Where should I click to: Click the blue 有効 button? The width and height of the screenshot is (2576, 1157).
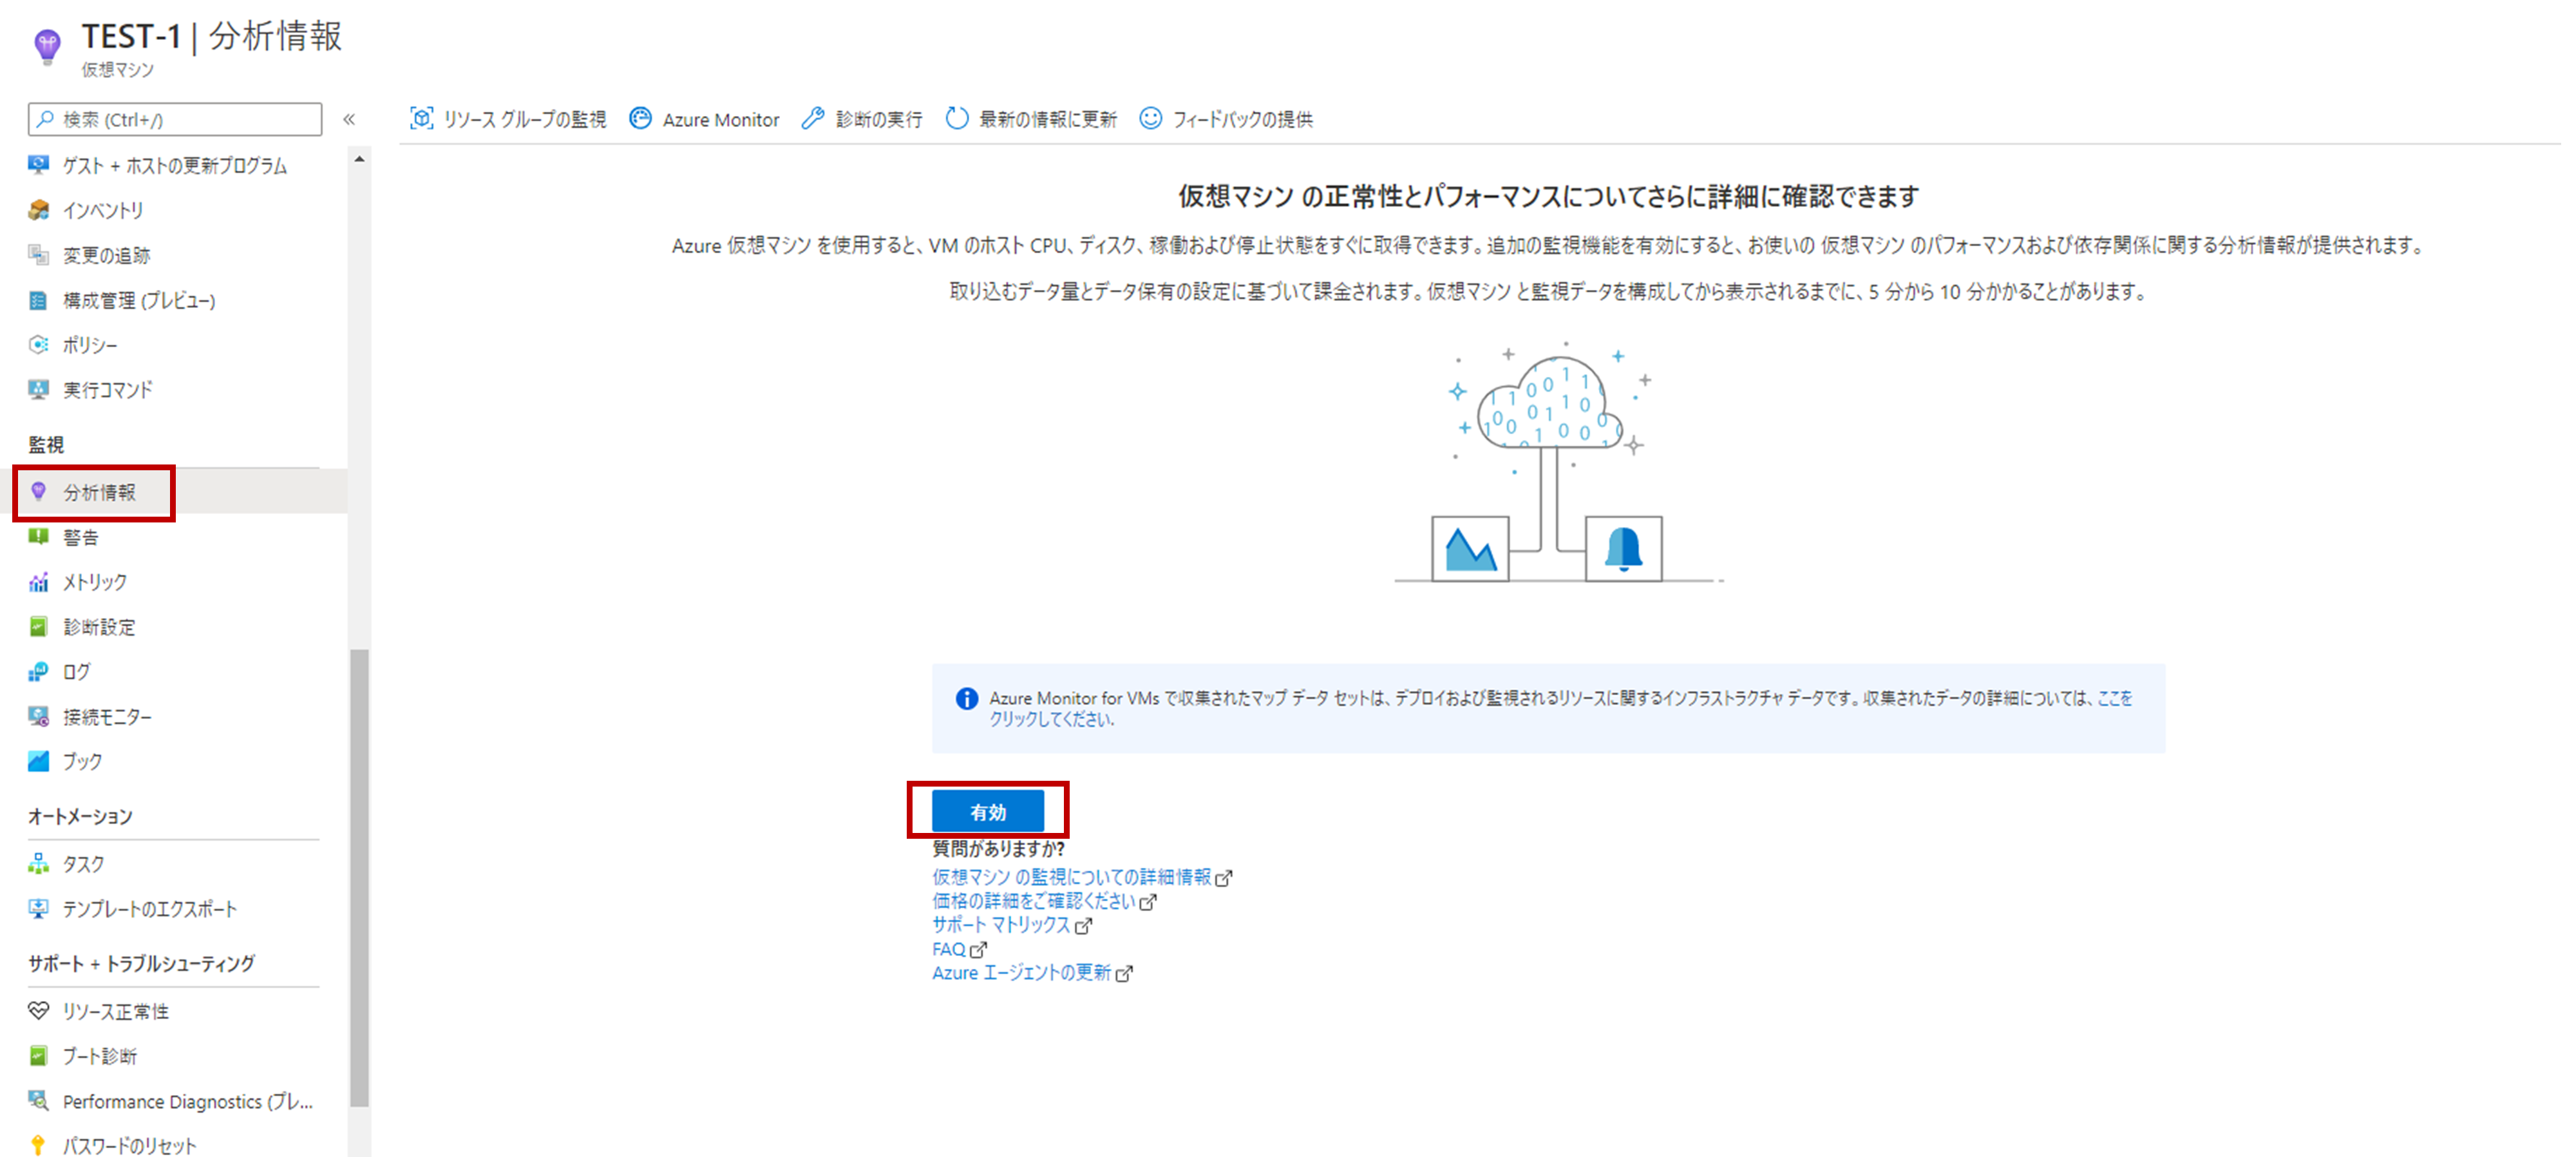click(987, 811)
